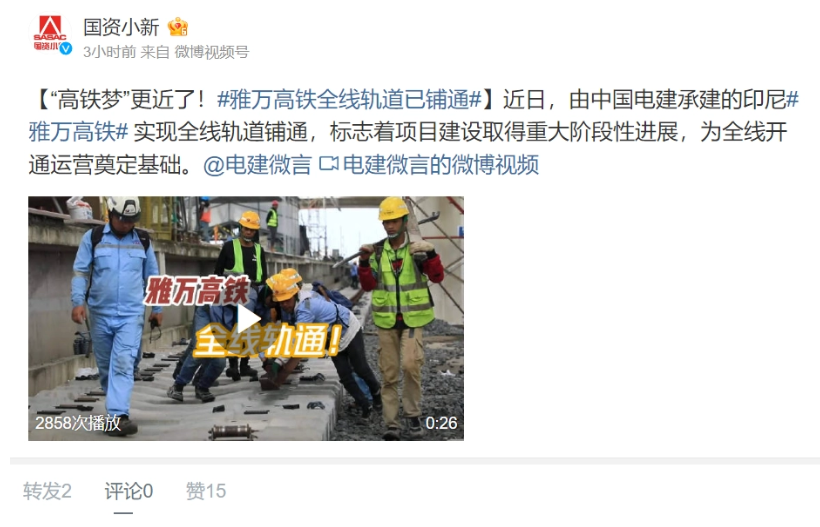Viewport: 820px width, 527px height.
Task: Open the 赞15 tab
Action: click(206, 491)
